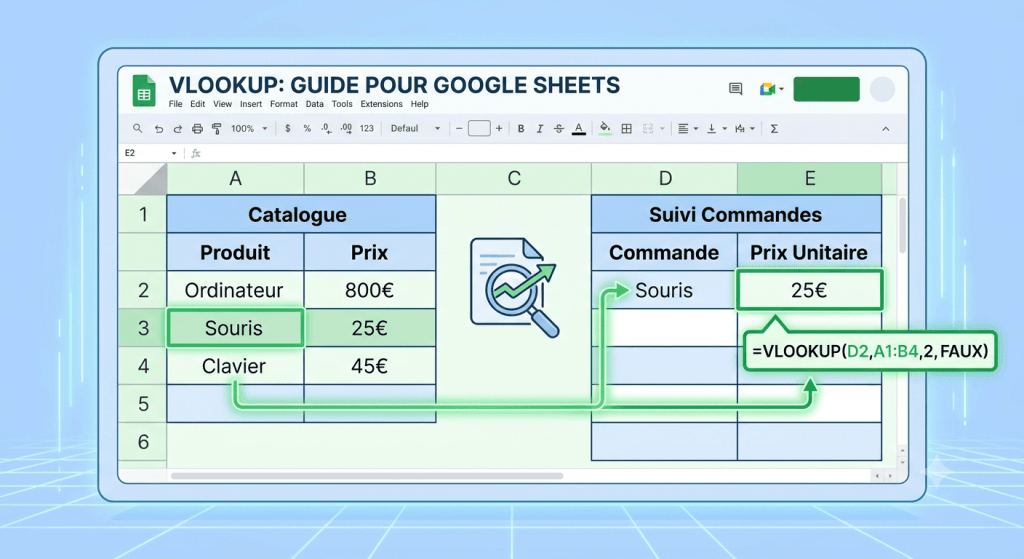1024x559 pixels.
Task: Click the green Share button
Action: [x=826, y=89]
